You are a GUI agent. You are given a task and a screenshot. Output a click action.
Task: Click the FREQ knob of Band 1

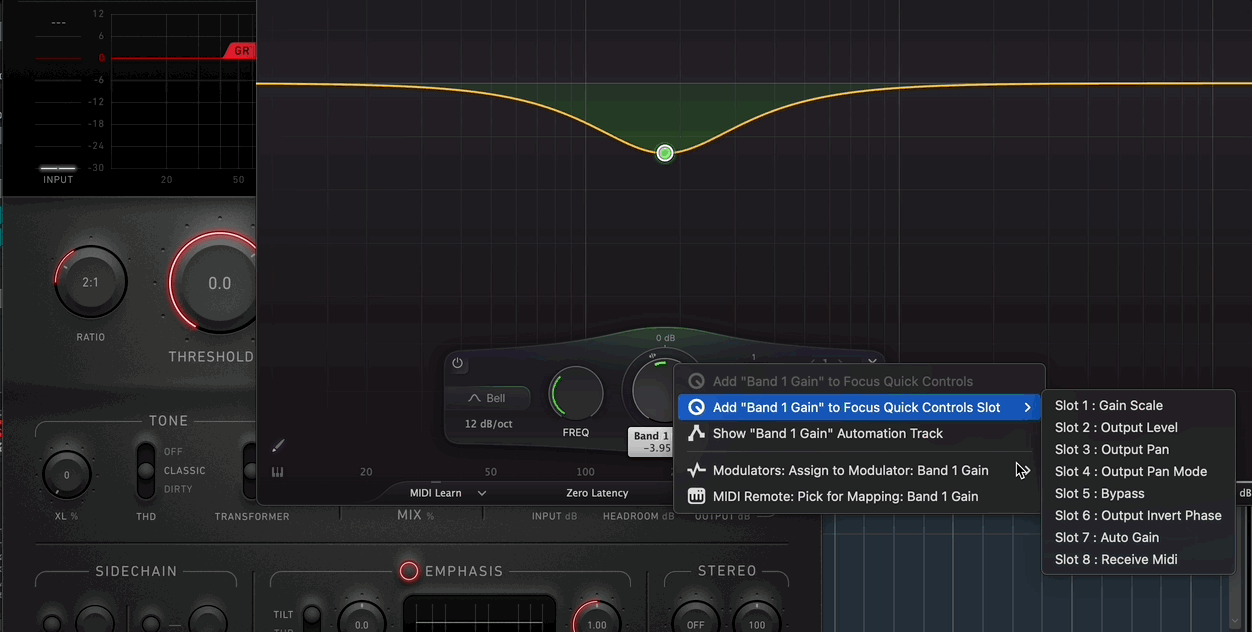click(x=576, y=393)
